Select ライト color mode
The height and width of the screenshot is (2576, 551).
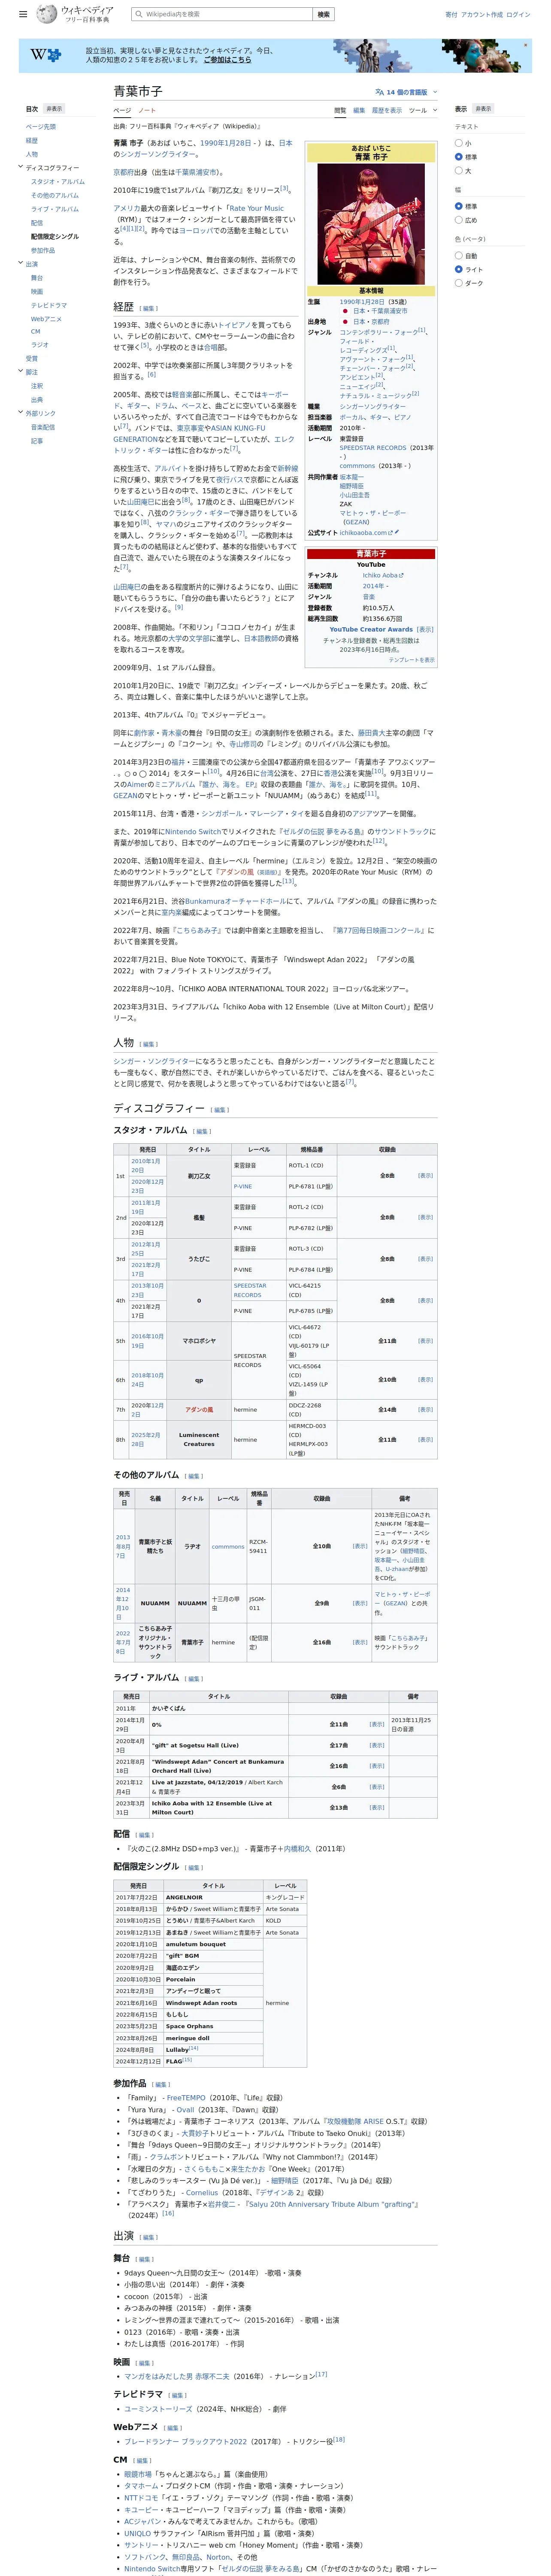point(459,269)
